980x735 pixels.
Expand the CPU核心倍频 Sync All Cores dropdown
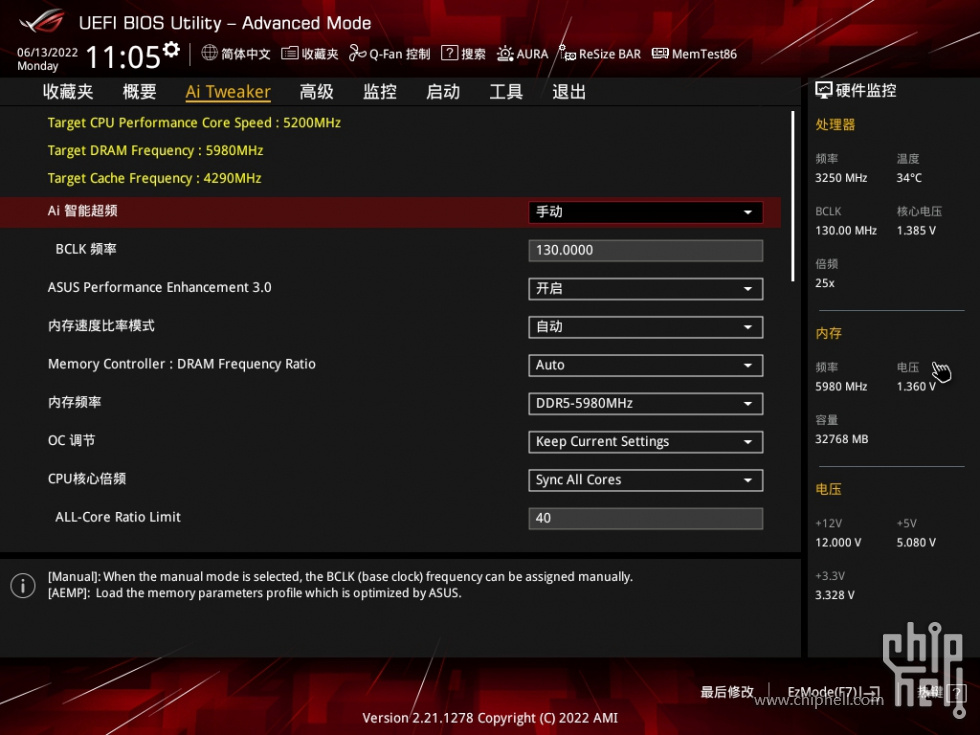[x=646, y=480]
